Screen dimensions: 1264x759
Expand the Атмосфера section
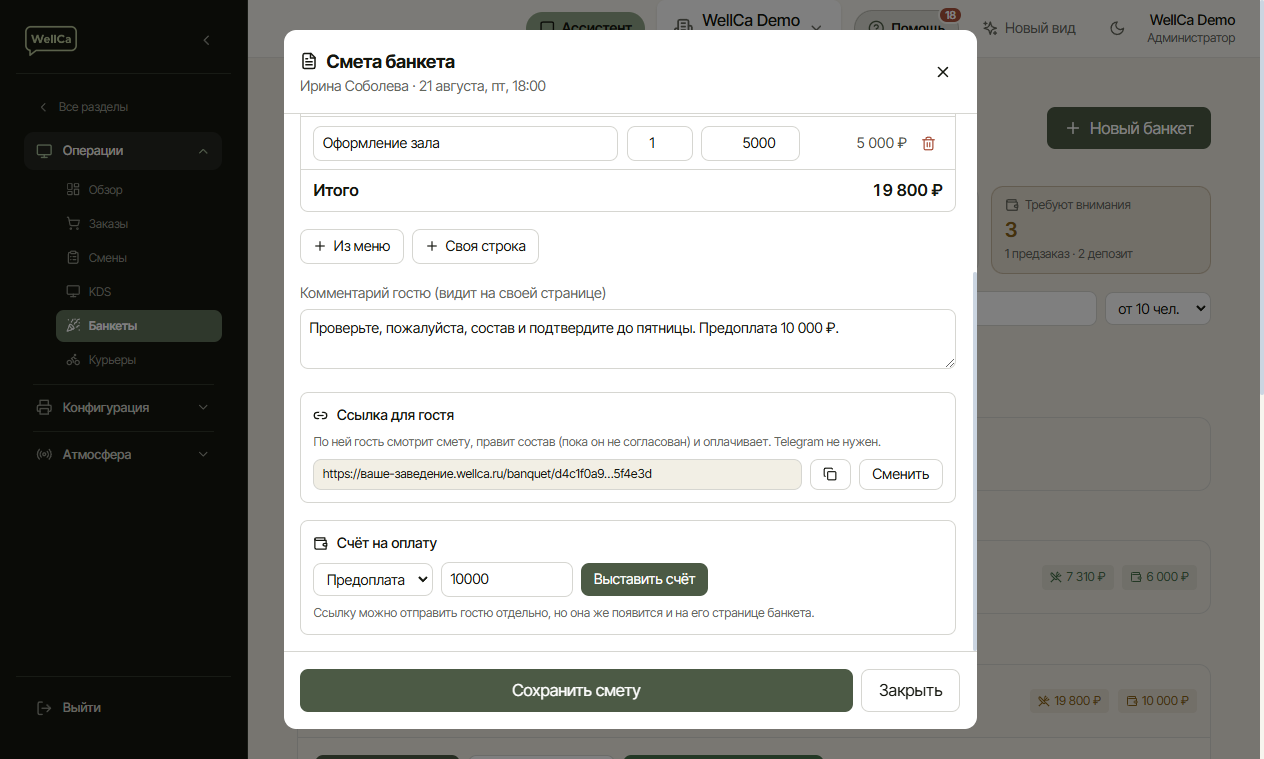tap(123, 455)
